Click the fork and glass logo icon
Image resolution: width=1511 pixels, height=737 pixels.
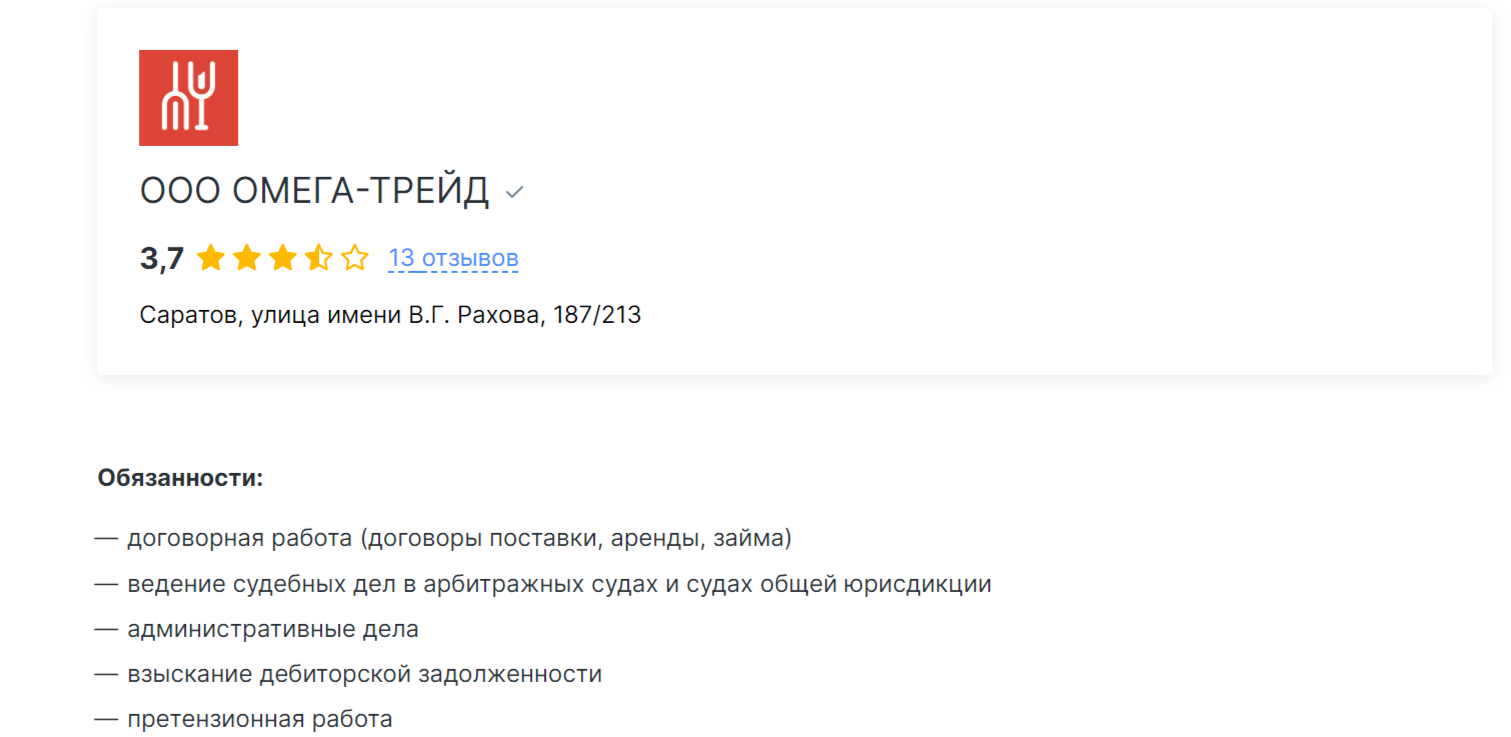pos(188,98)
